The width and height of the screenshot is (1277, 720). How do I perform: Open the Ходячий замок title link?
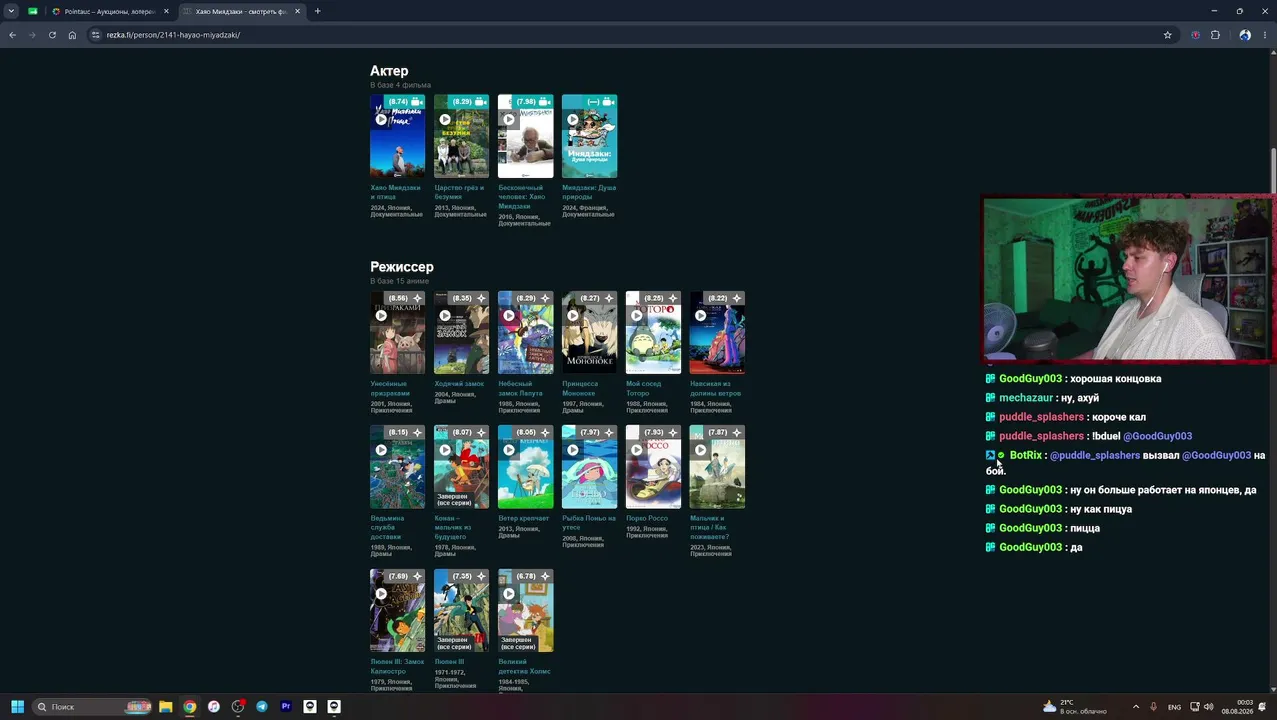click(459, 384)
